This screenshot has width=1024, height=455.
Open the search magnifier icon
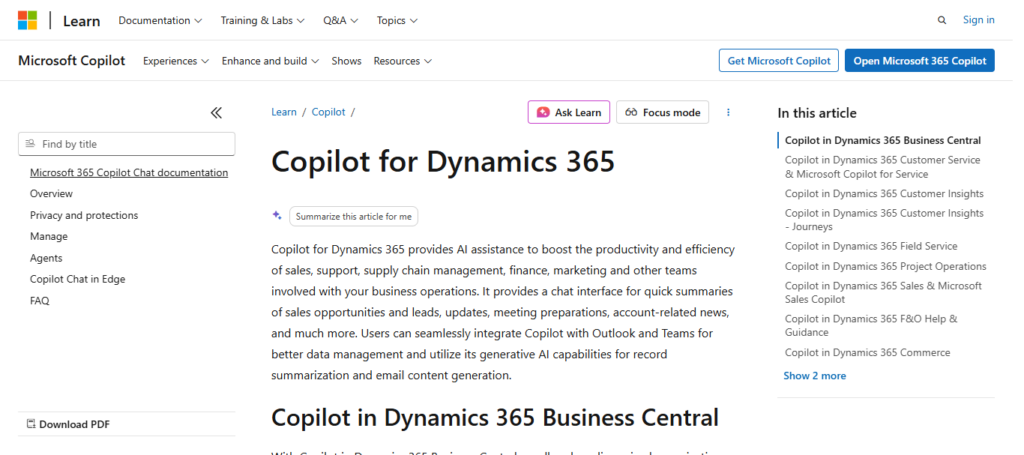pos(942,20)
